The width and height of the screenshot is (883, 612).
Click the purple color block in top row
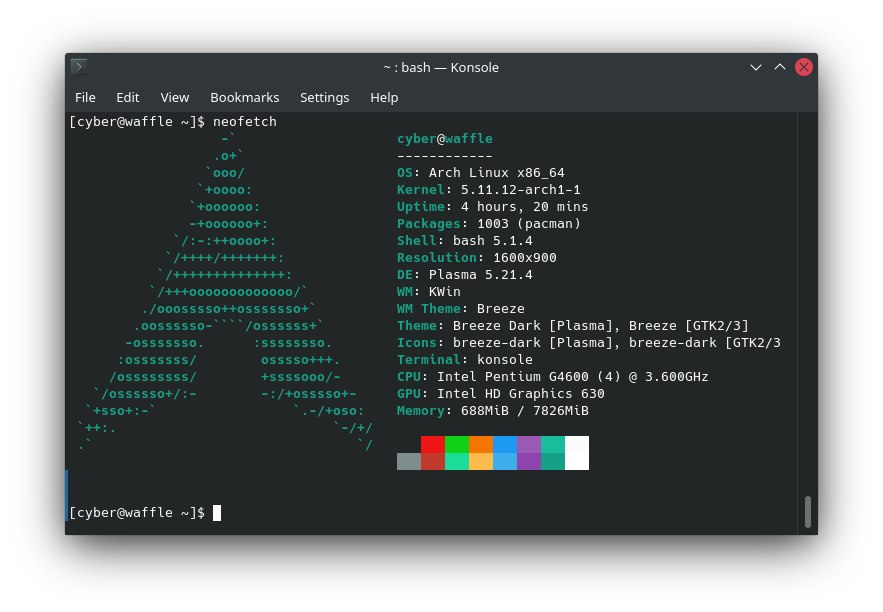click(x=529, y=444)
